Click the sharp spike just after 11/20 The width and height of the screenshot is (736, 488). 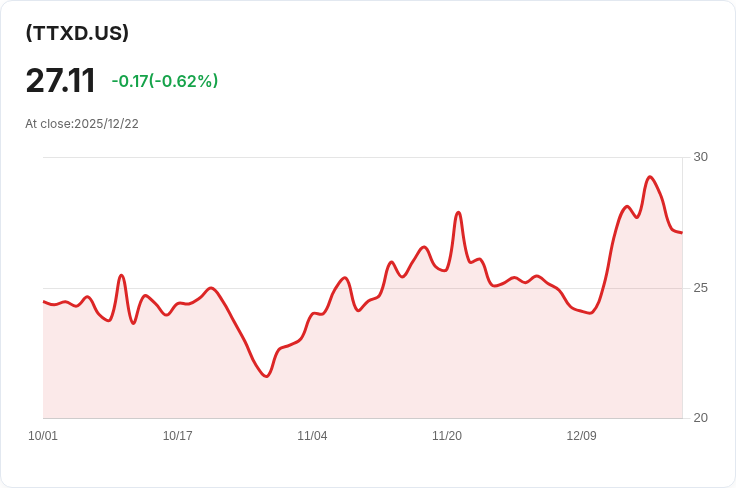click(x=458, y=213)
